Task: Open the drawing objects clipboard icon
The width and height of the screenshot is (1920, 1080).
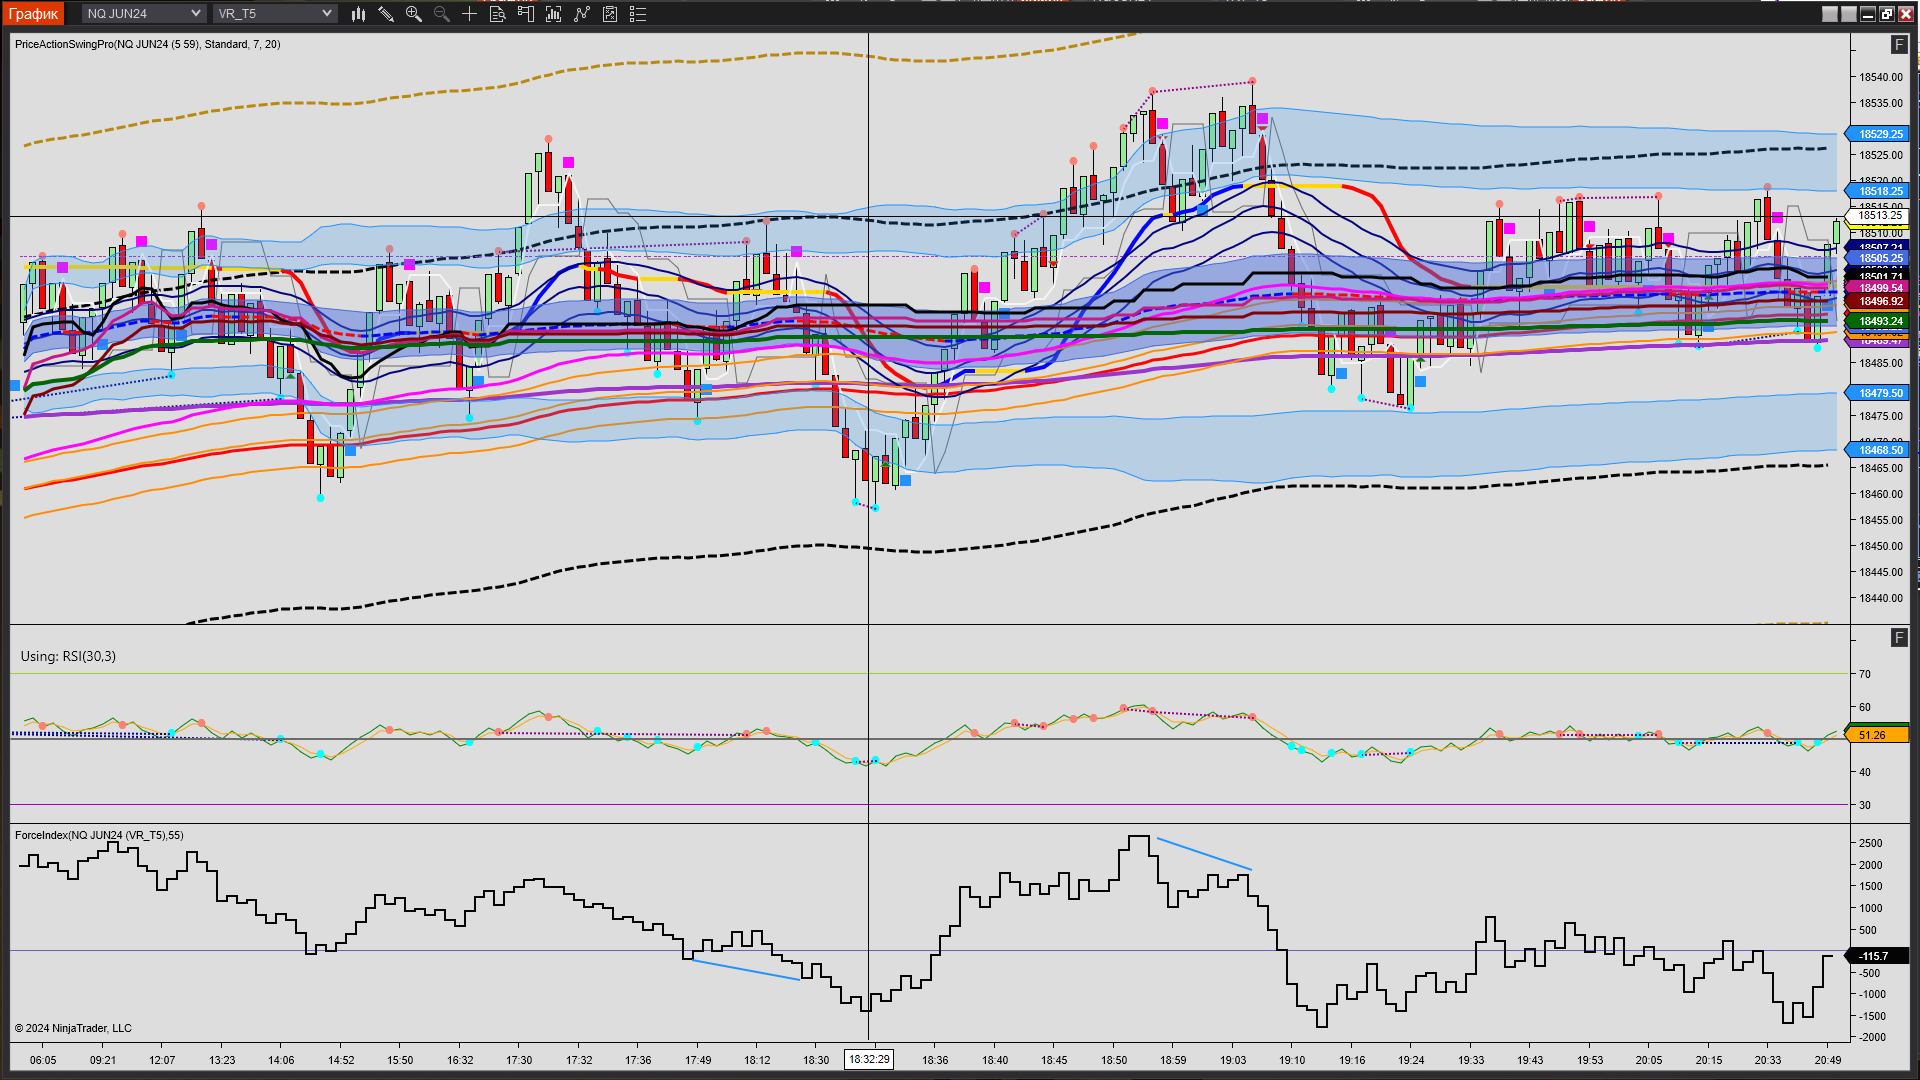Action: (610, 14)
